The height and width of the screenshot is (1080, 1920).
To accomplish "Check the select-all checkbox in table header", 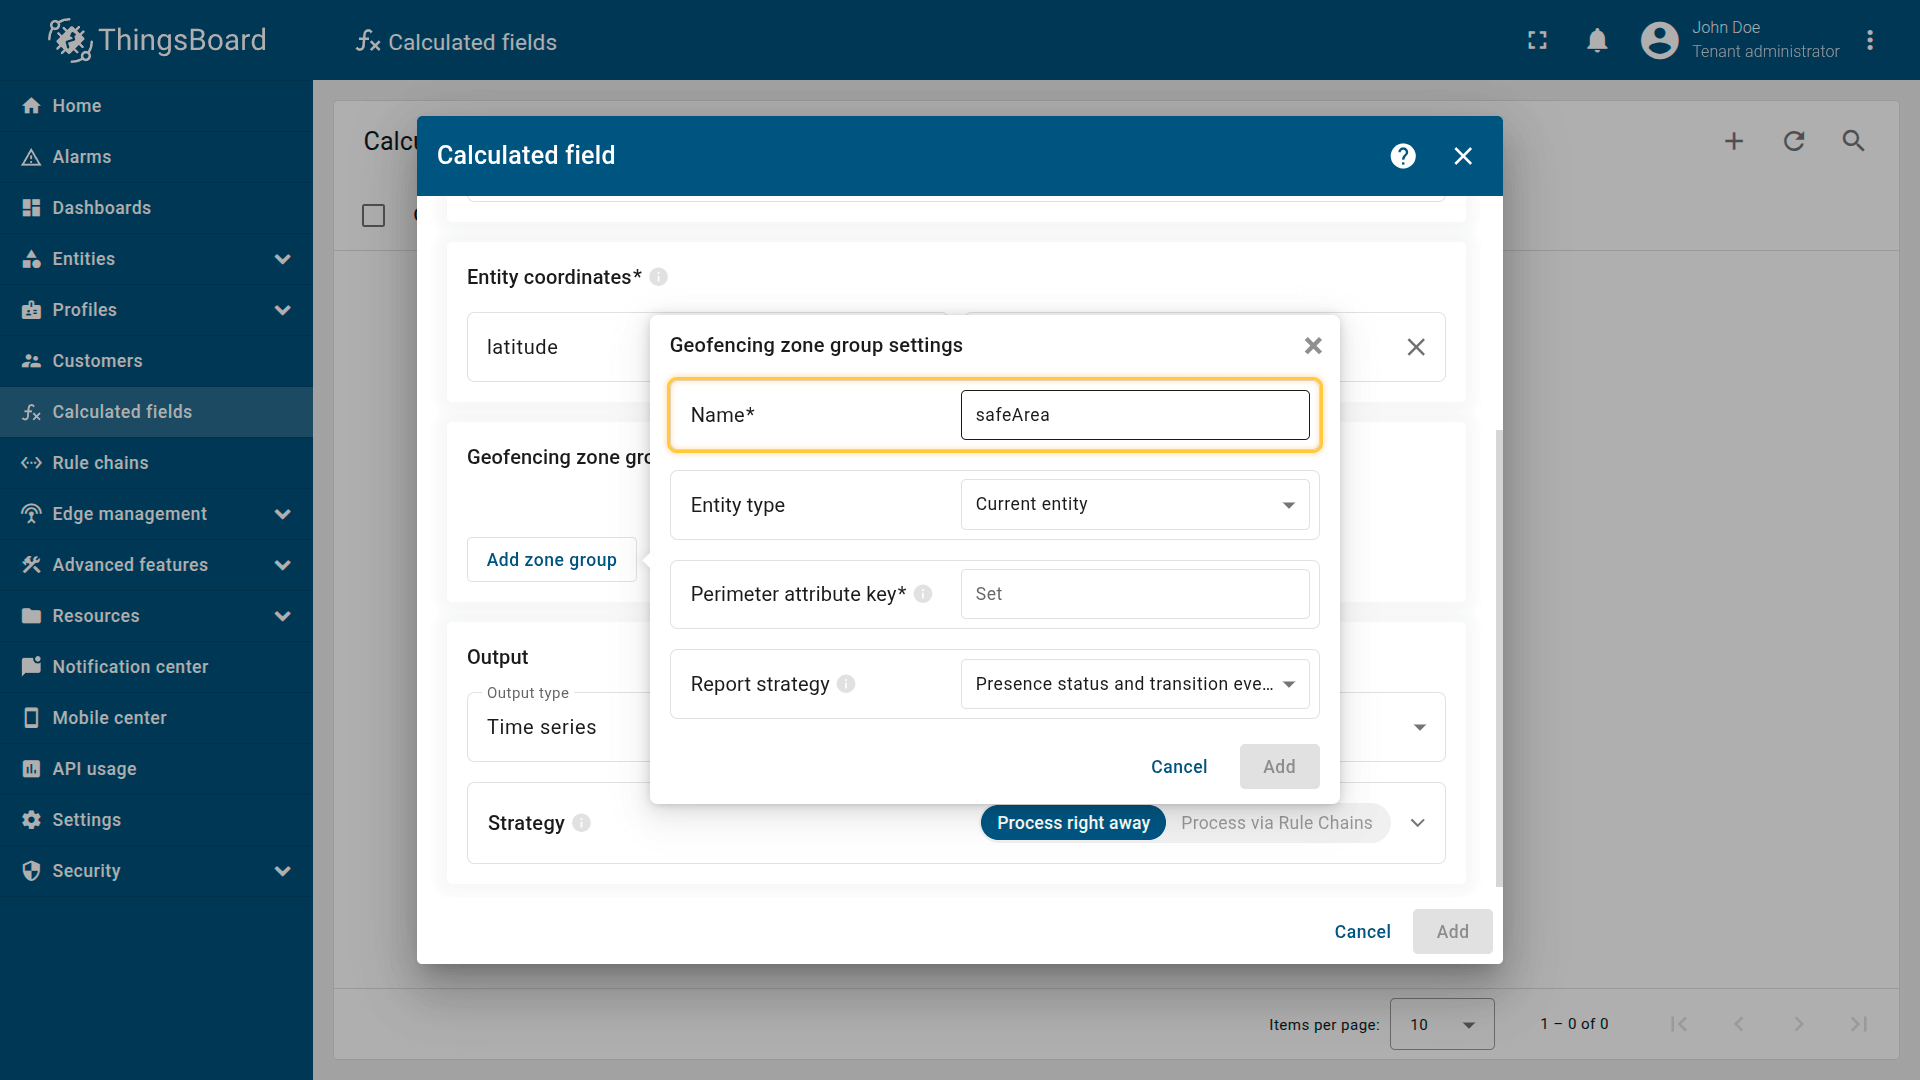I will 373,215.
